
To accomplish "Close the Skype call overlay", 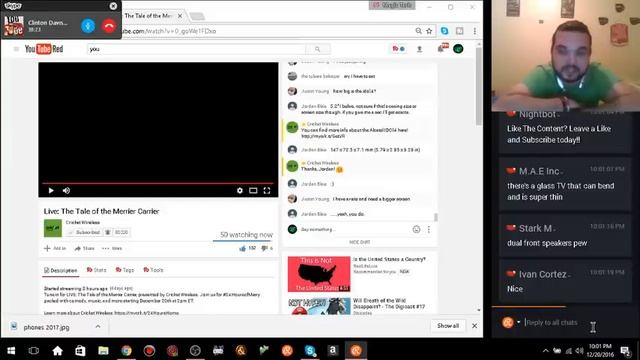I will 113,6.
